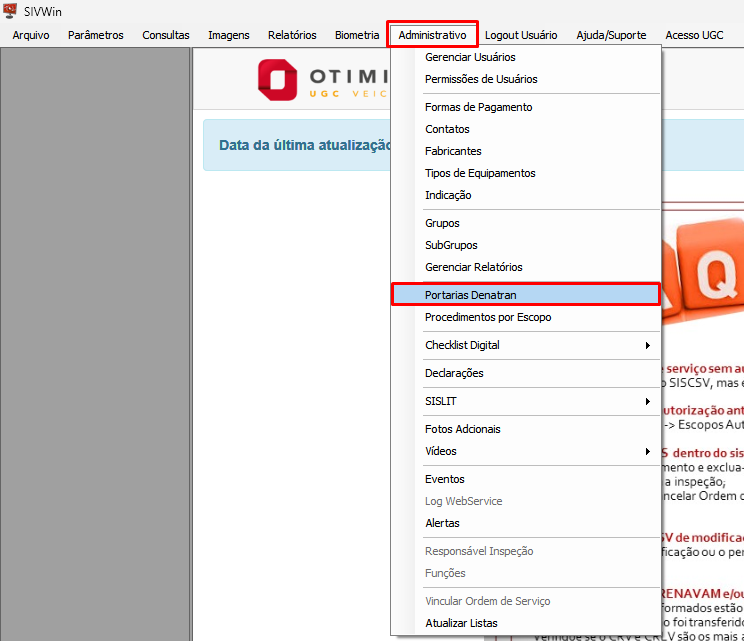Expand the SISLIT submenu arrow
Screen dimensions: 744x641
[648, 401]
